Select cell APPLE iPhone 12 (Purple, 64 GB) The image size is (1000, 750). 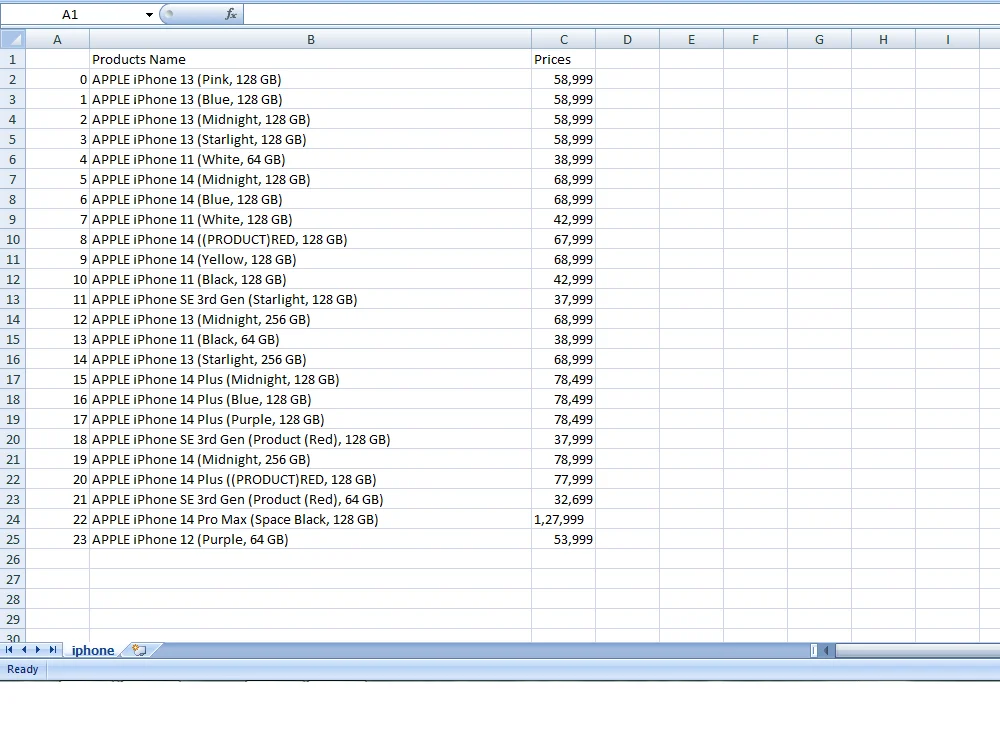click(x=311, y=540)
